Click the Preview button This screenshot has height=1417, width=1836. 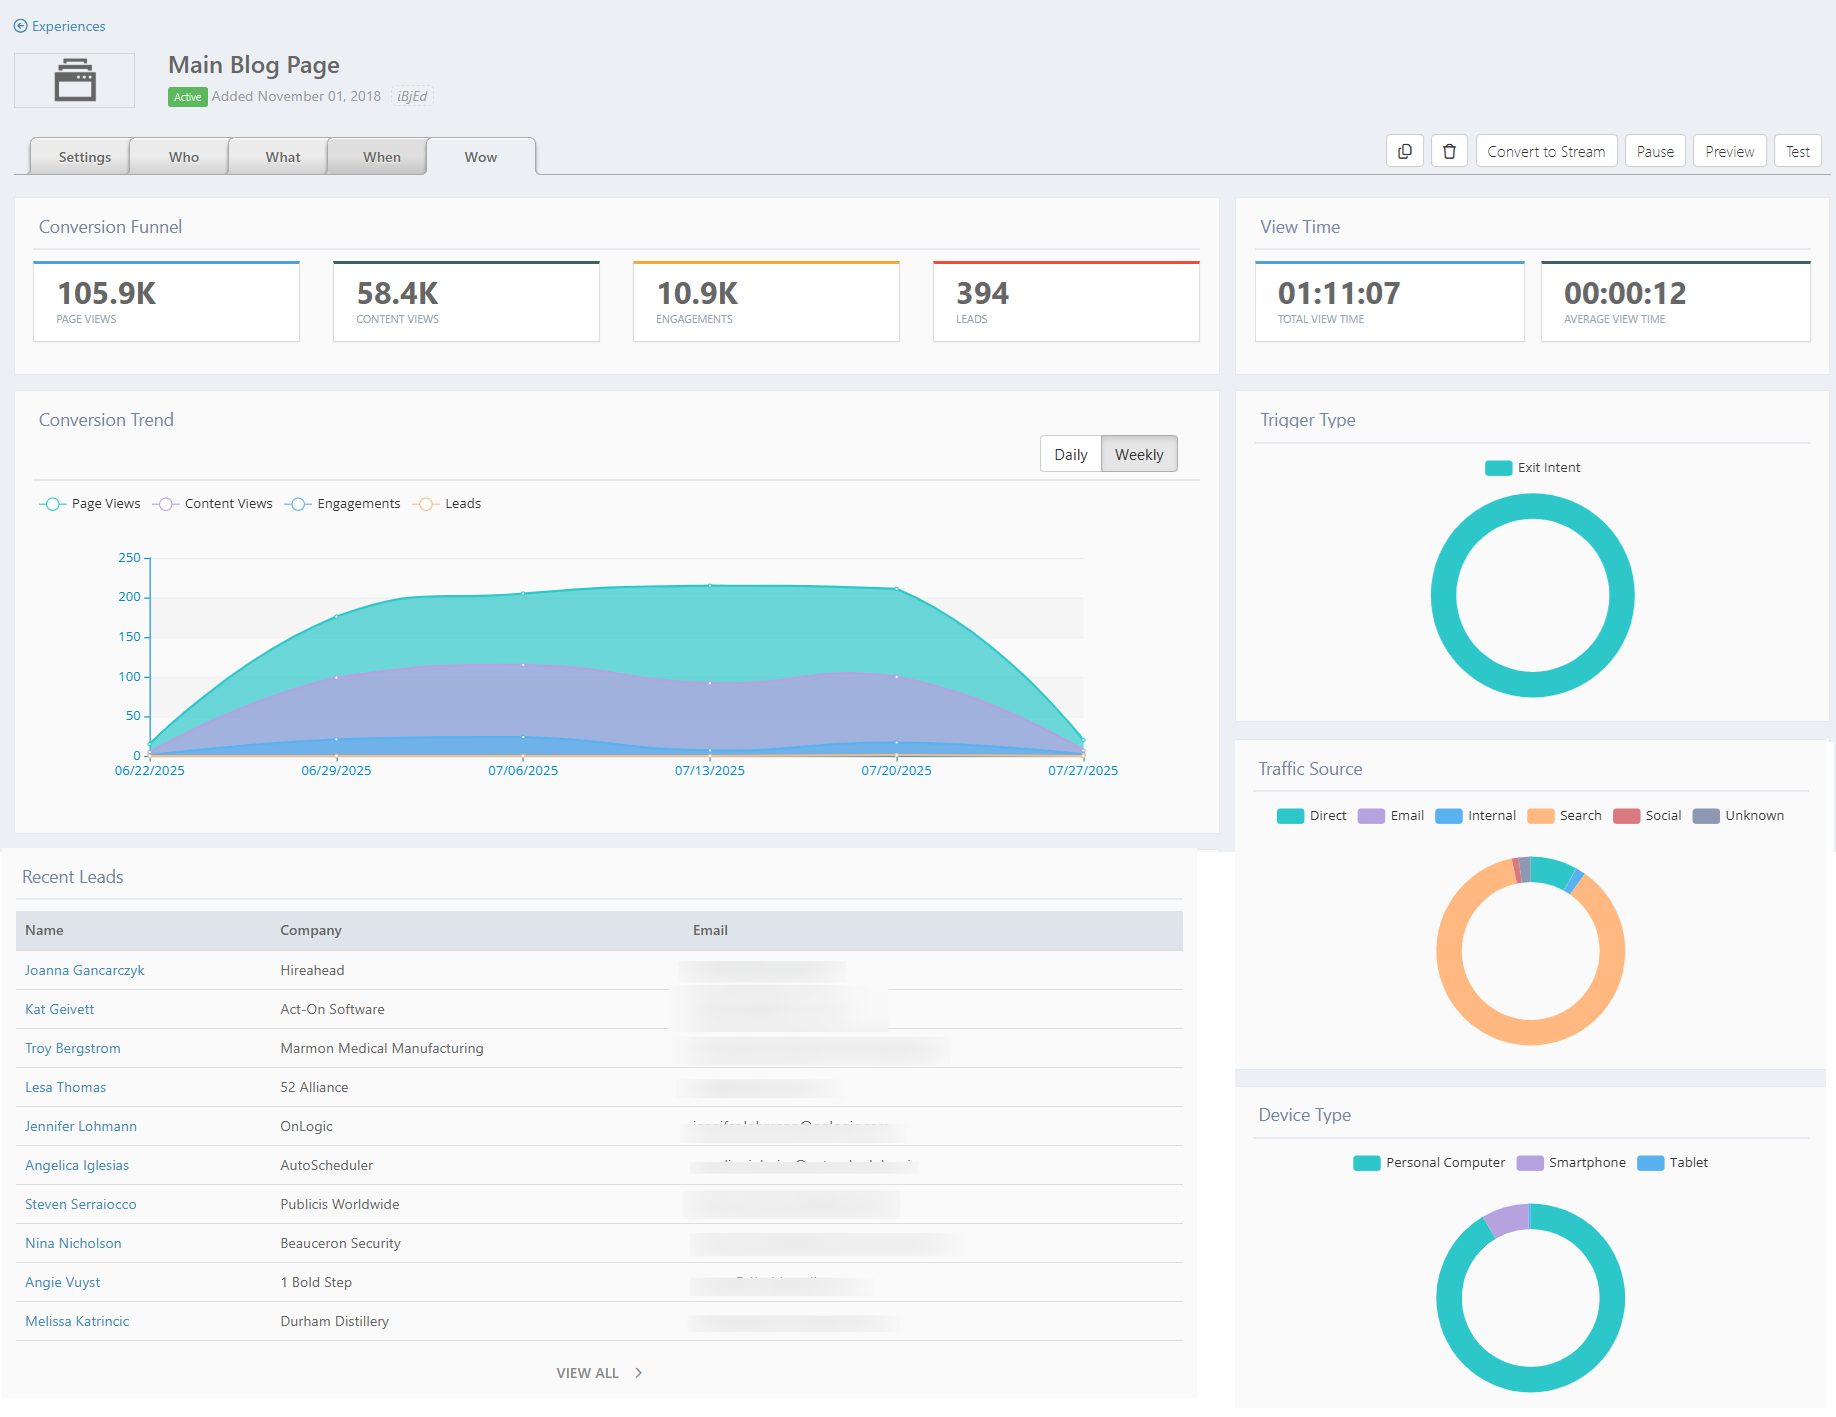pos(1730,152)
